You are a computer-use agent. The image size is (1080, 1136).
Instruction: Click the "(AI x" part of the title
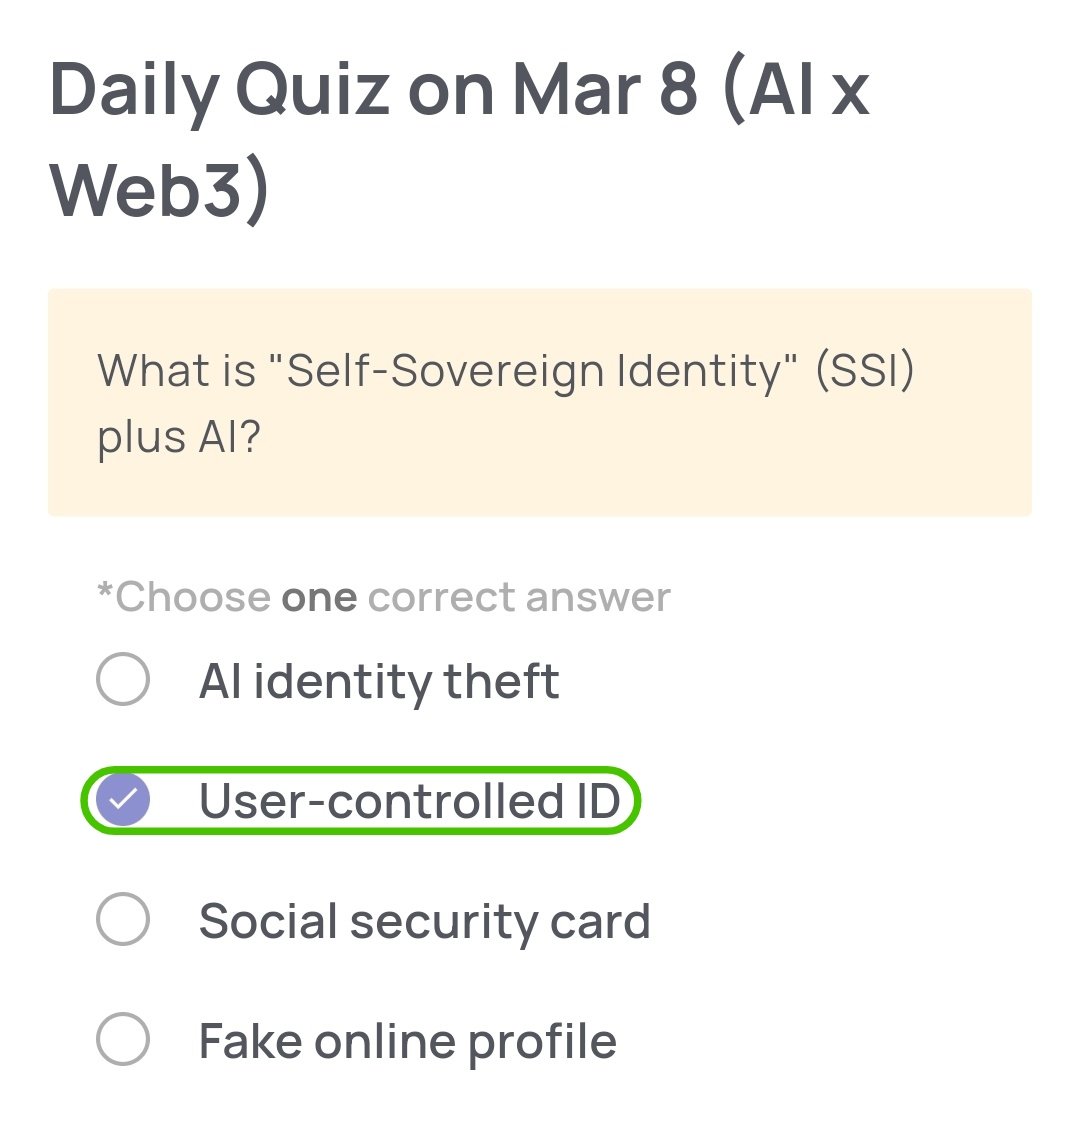coord(796,90)
